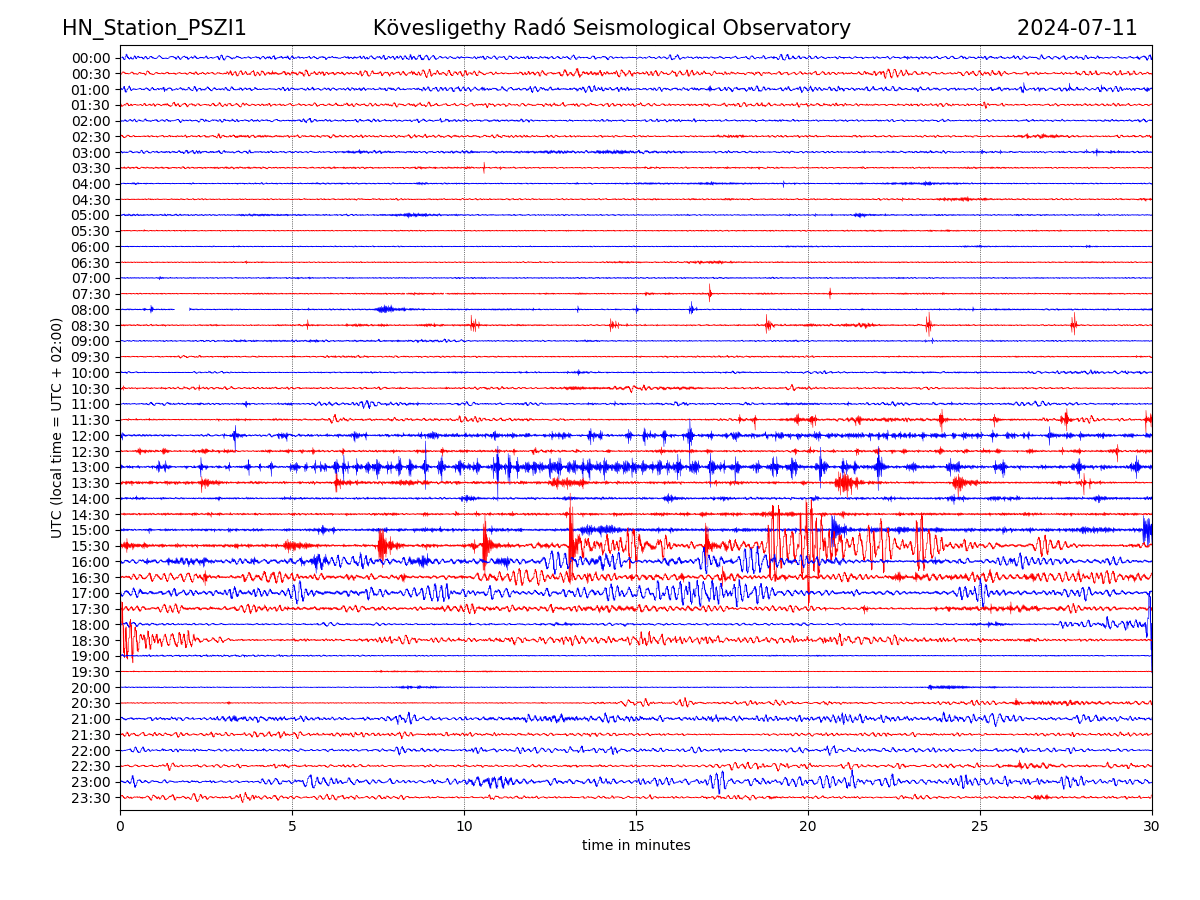Click the 20:00 row time label
Viewport: 1200px width, 900px height.
(x=91, y=688)
